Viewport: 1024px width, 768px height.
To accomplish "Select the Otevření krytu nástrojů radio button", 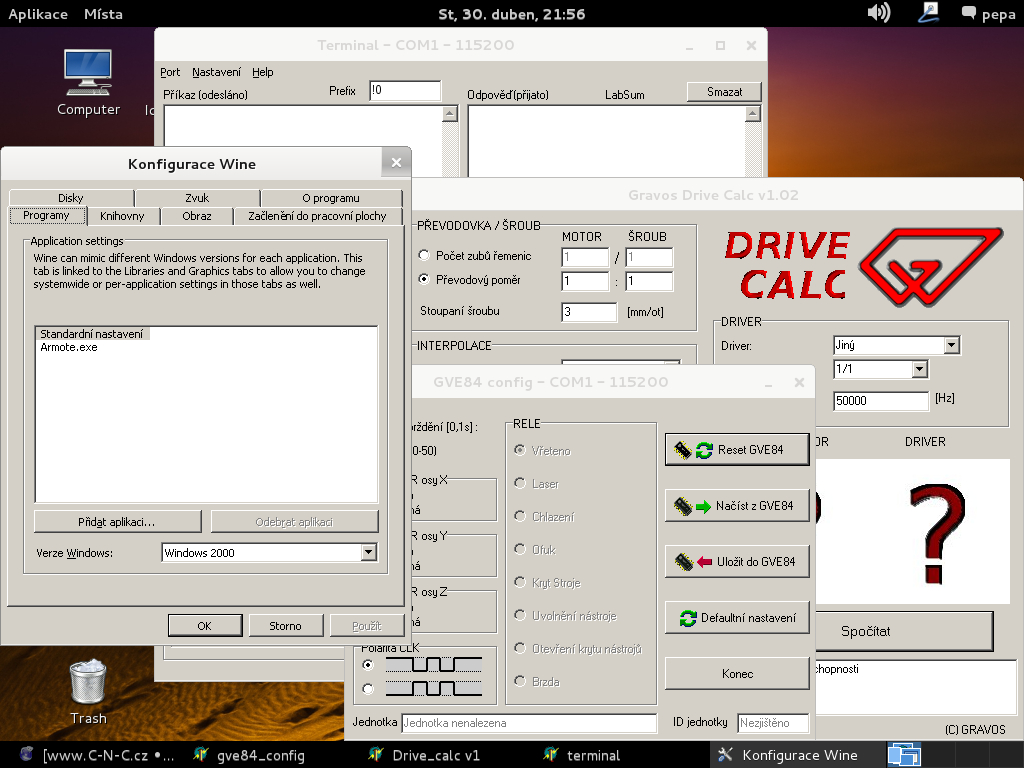I will (520, 648).
